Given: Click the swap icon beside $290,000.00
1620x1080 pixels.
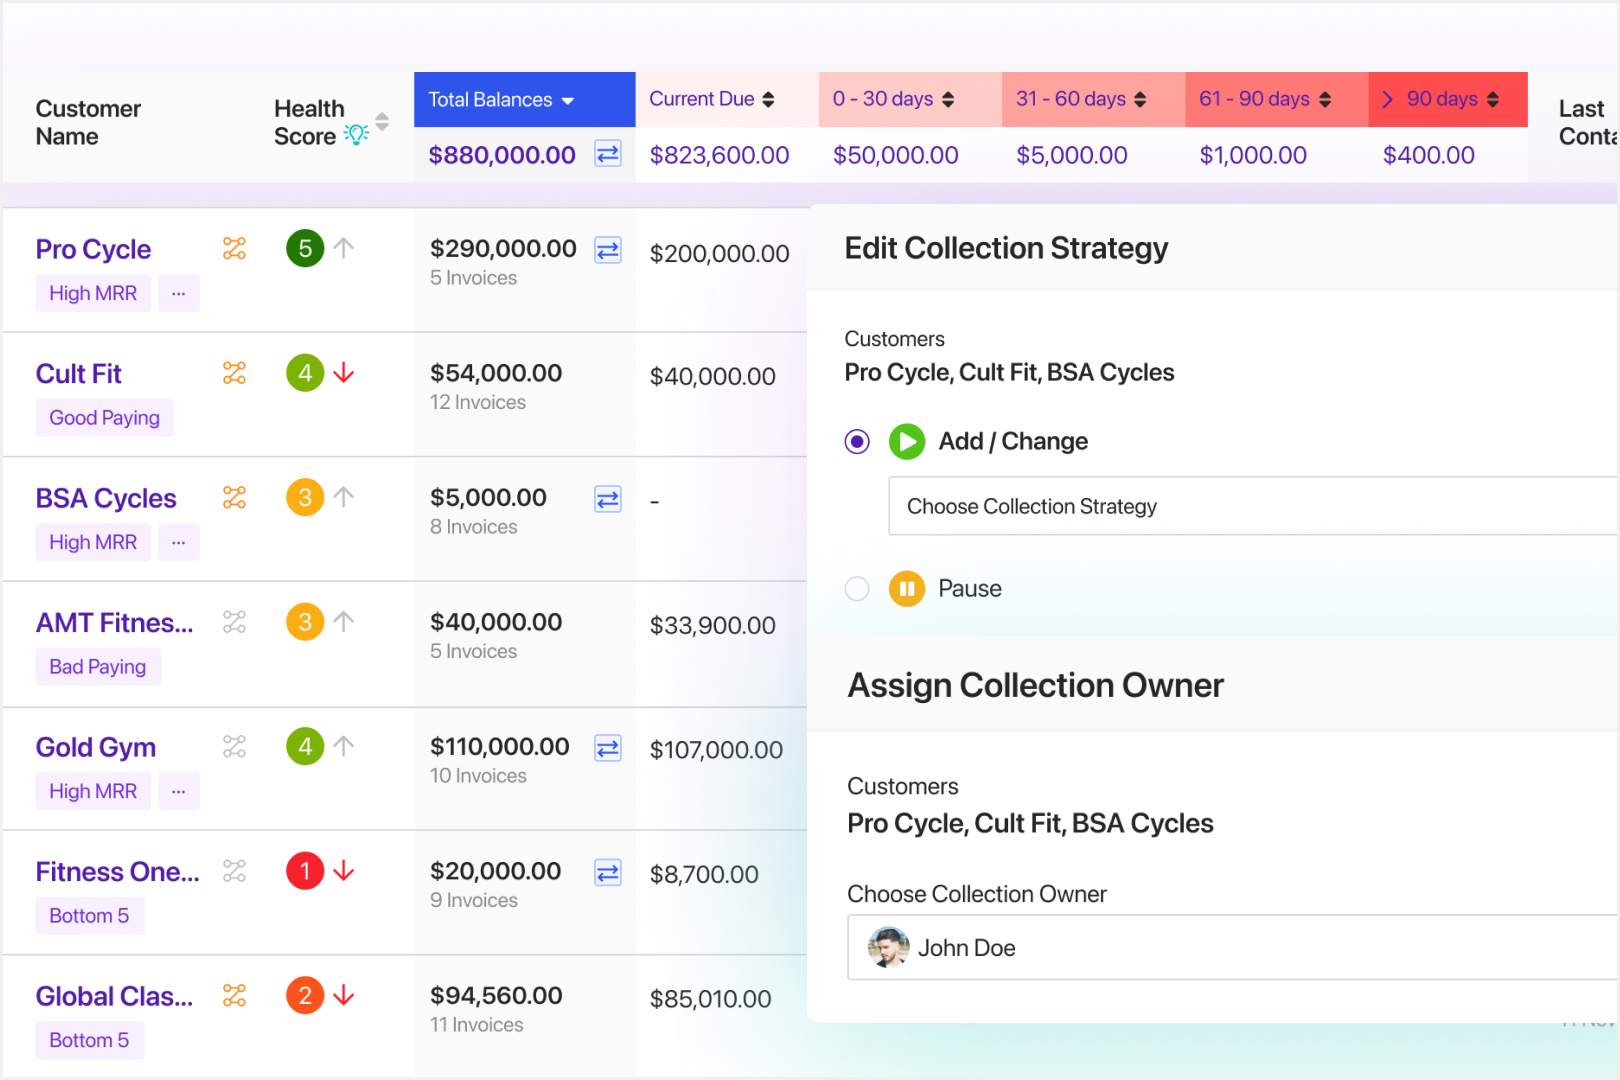Looking at the screenshot, I should tap(608, 250).
